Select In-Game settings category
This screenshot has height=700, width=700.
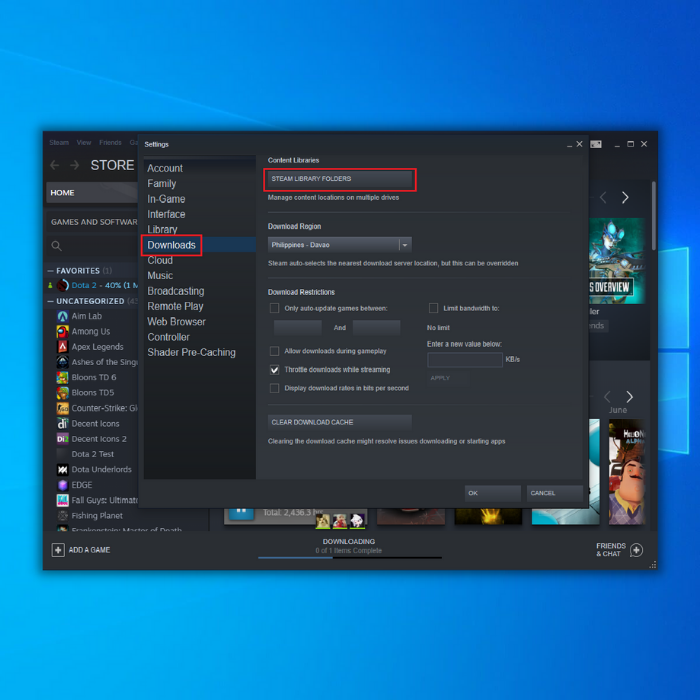[x=166, y=199]
